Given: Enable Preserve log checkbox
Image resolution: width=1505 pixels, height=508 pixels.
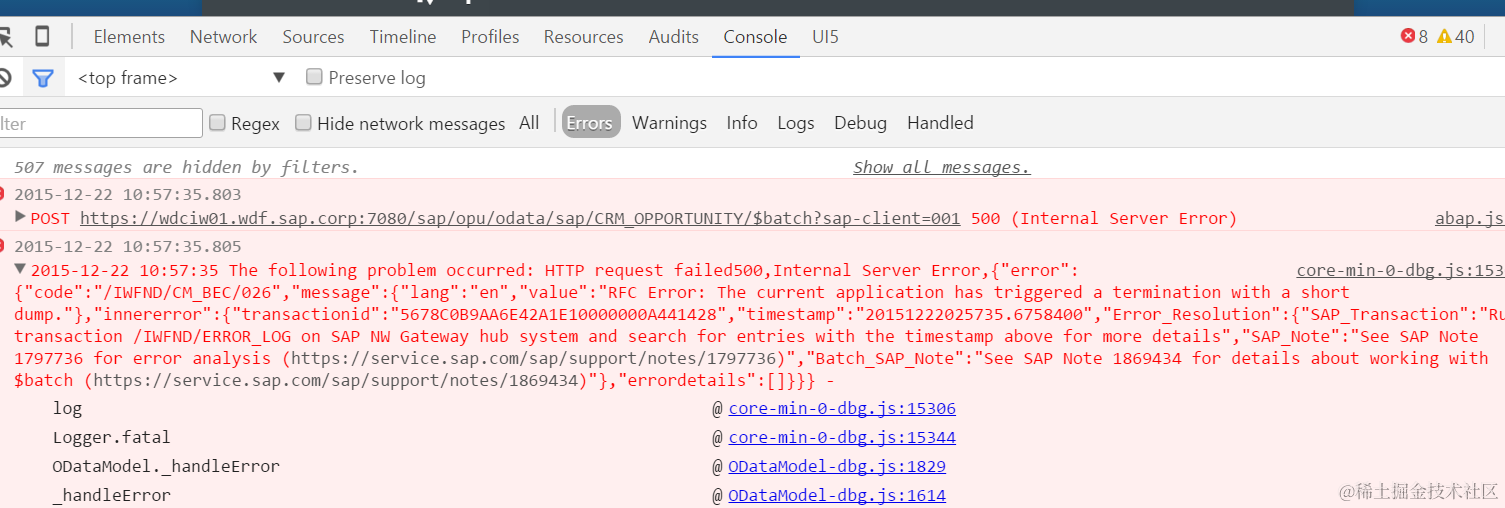Looking at the screenshot, I should coord(314,77).
